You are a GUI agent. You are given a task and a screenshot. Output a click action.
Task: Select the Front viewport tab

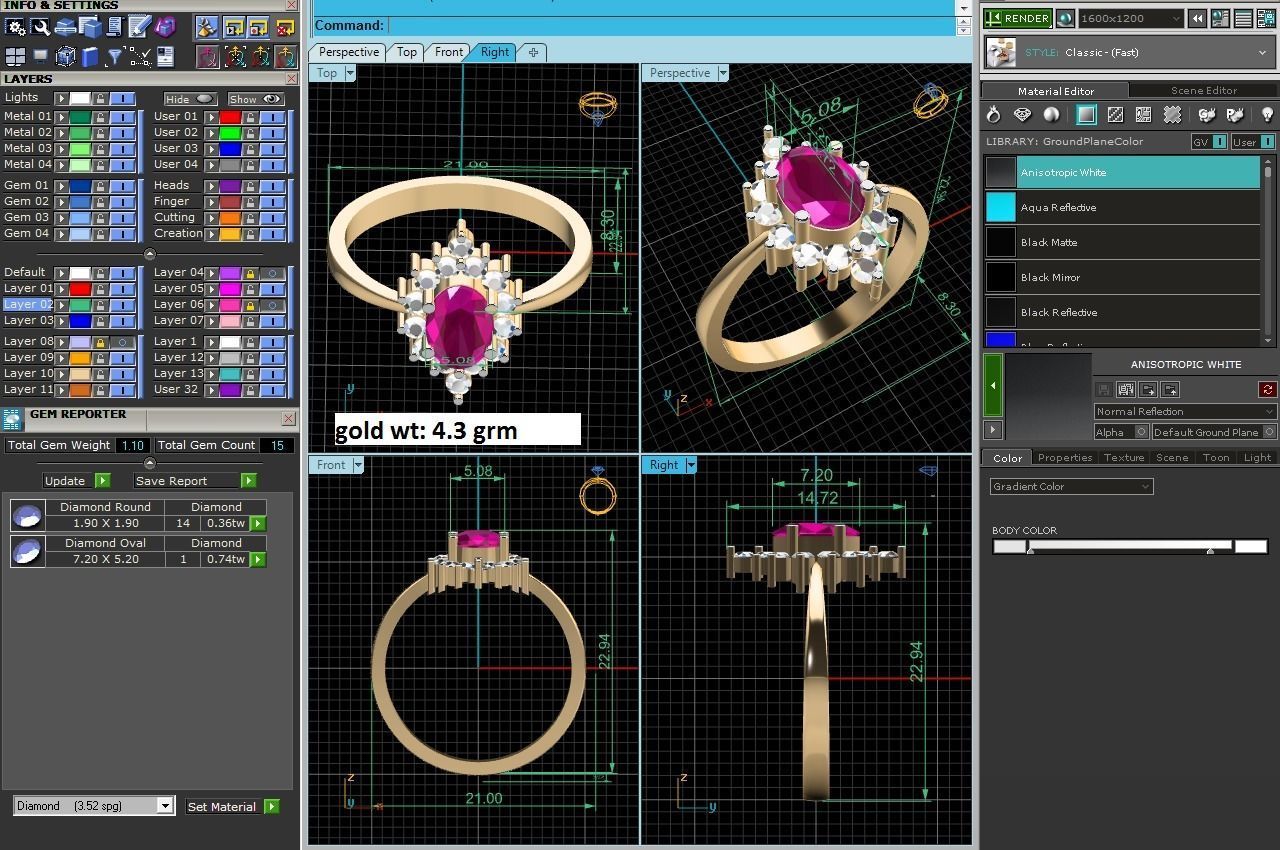448,52
